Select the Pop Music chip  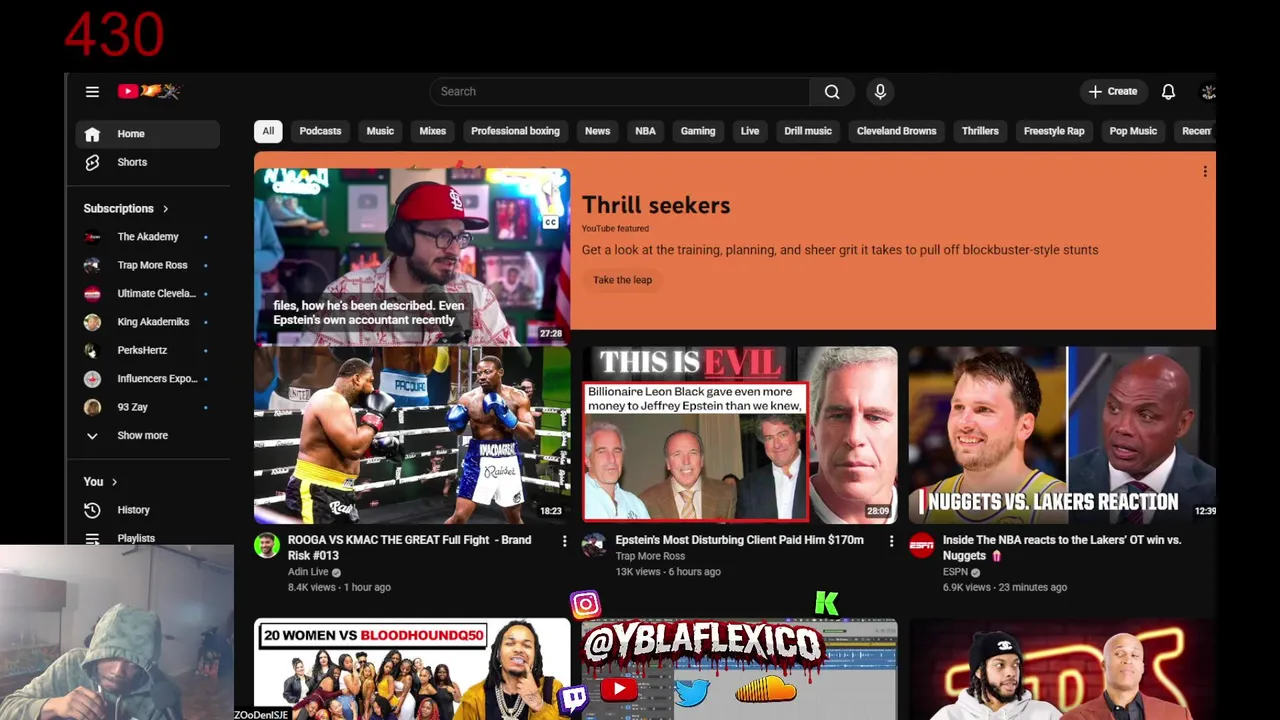click(1133, 131)
